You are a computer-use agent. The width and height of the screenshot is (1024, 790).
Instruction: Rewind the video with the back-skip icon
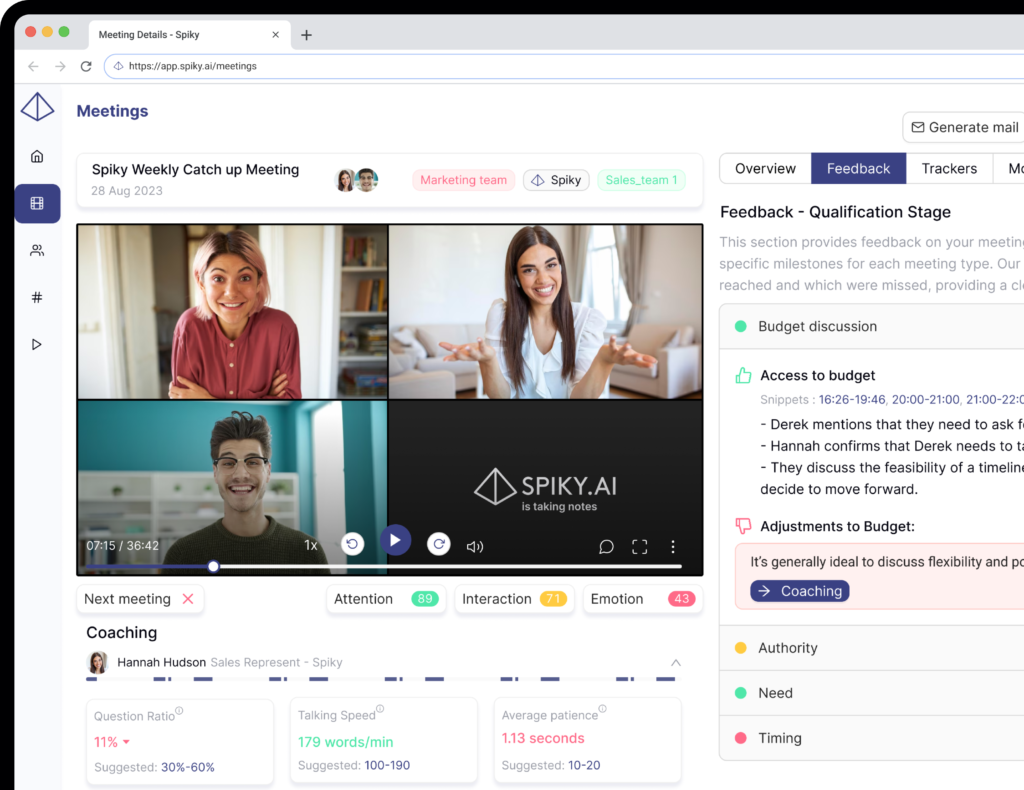pyautogui.click(x=353, y=544)
